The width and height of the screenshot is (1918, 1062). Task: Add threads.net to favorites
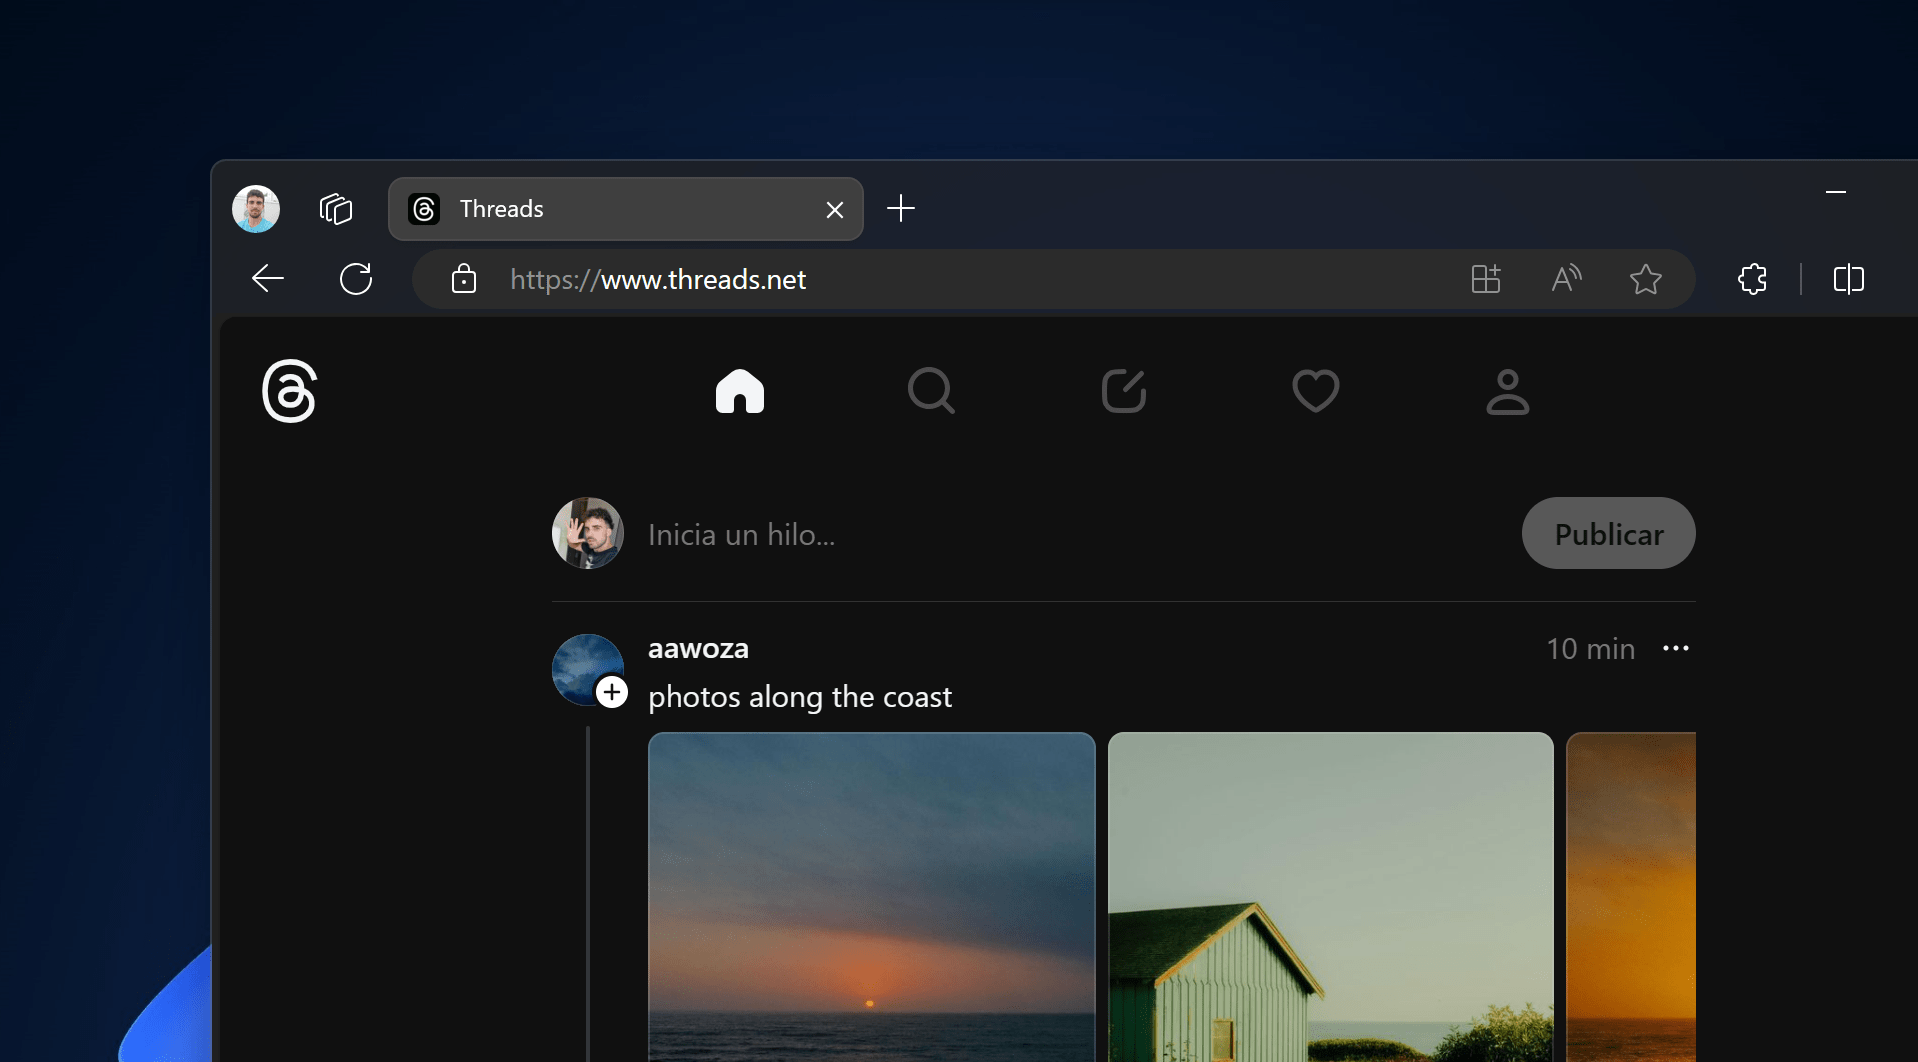[1645, 279]
